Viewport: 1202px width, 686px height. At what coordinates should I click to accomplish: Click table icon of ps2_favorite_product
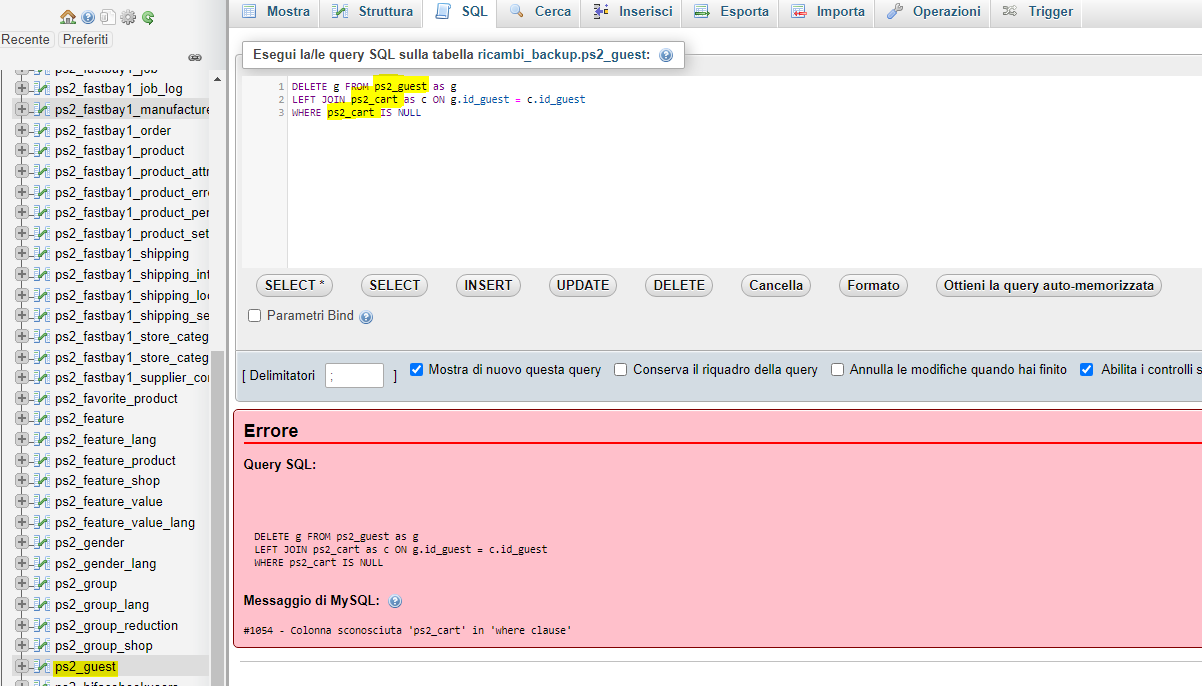[x=41, y=398]
